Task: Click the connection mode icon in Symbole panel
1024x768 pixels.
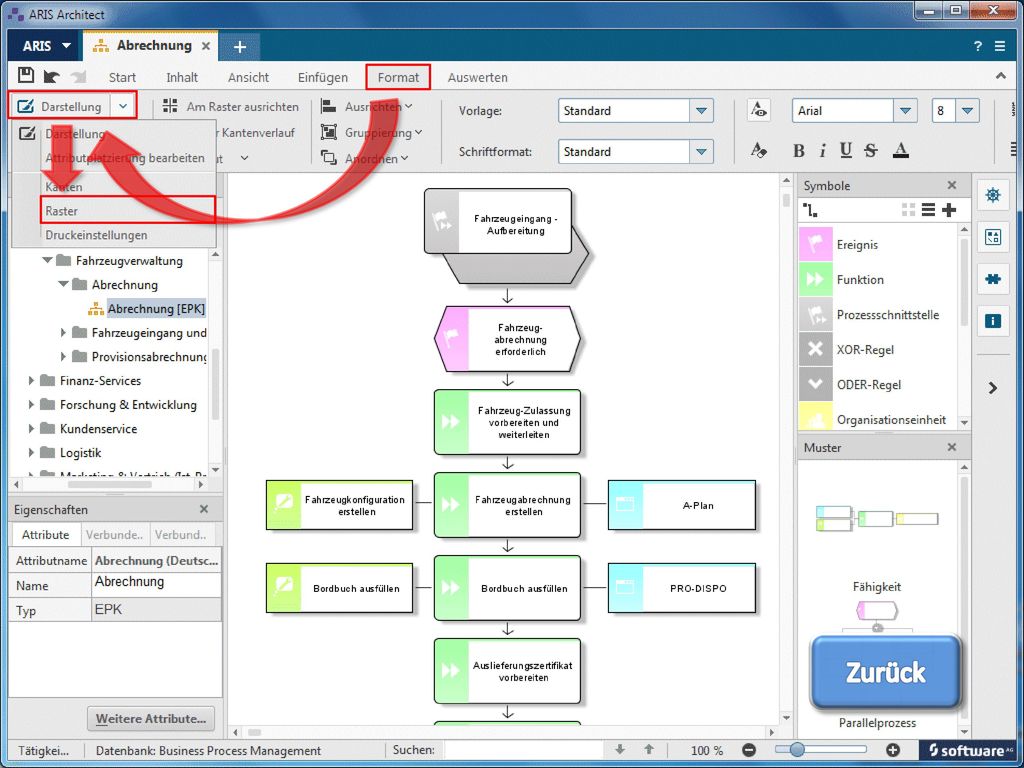Action: click(810, 210)
